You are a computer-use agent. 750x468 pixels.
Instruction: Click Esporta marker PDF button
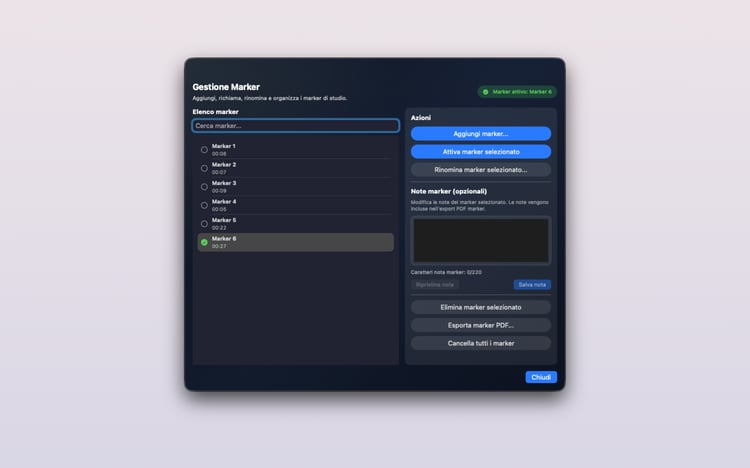coord(481,325)
